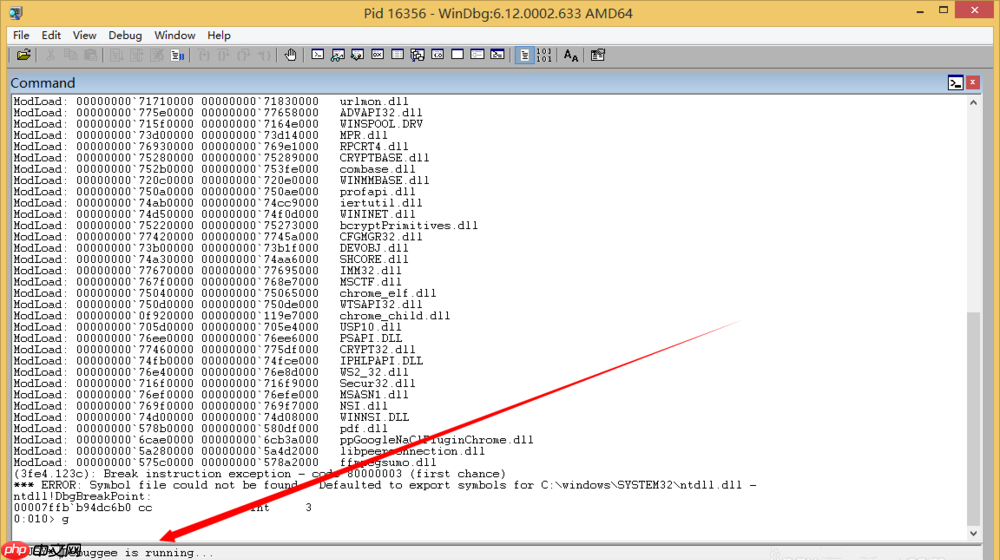Click the 0:010> g command line
Image resolution: width=1000 pixels, height=560 pixels.
pyautogui.click(x=41, y=519)
